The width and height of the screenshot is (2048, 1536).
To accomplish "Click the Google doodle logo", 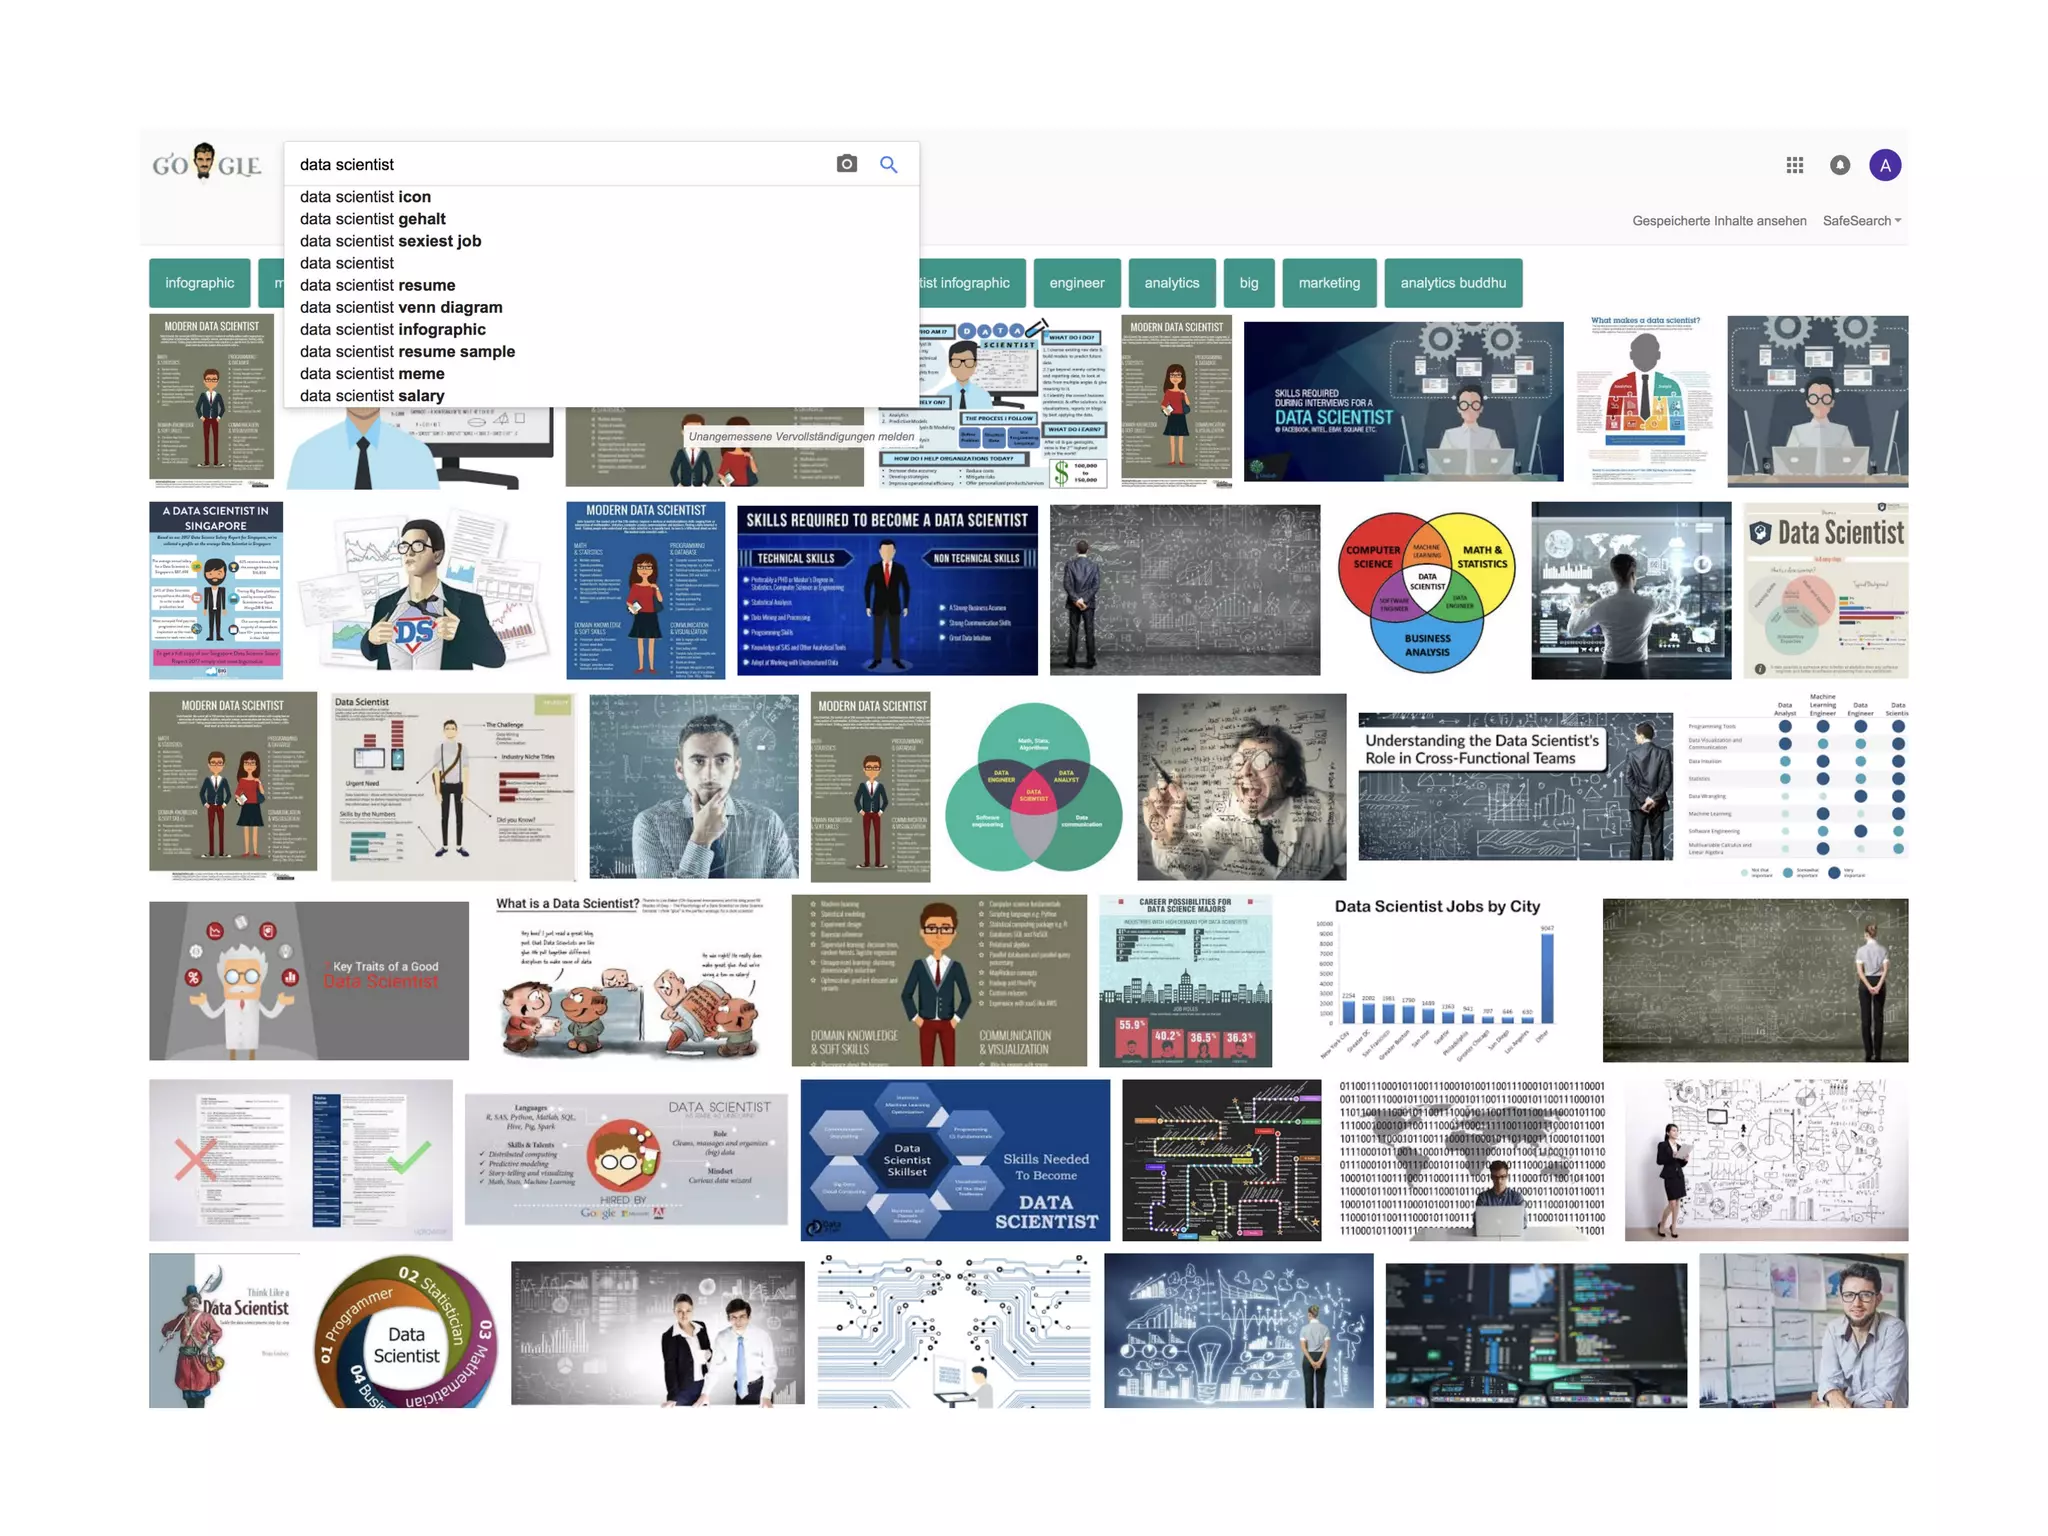I will [207, 163].
